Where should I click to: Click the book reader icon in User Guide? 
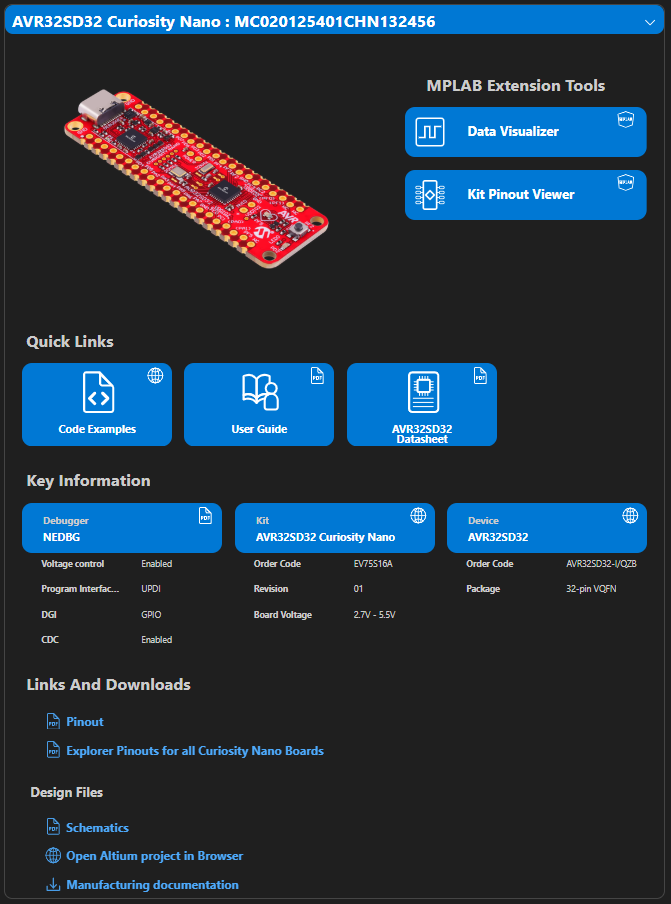pos(260,392)
